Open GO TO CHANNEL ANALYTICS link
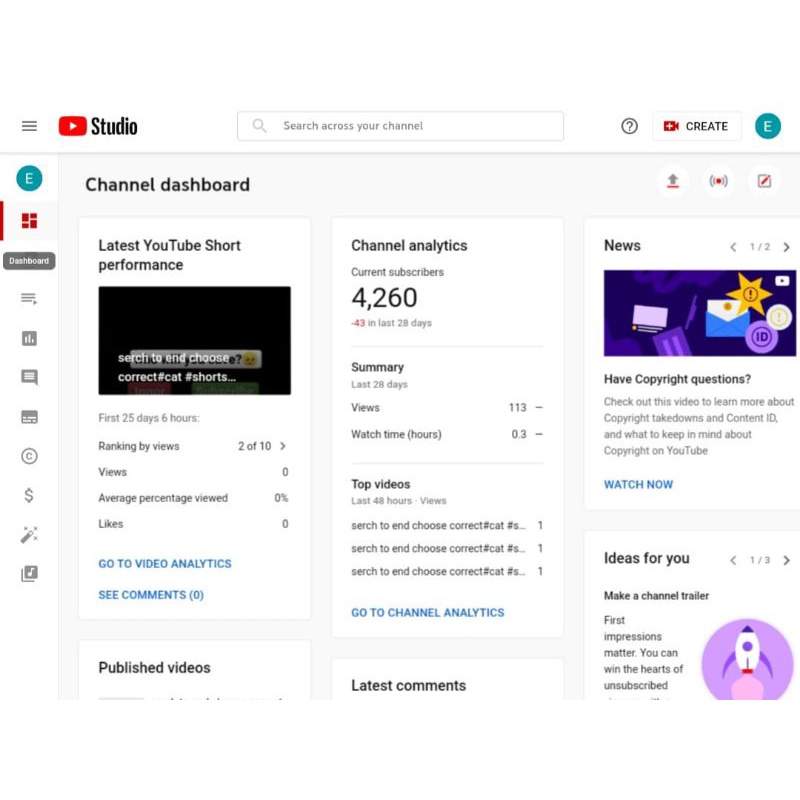 427,612
